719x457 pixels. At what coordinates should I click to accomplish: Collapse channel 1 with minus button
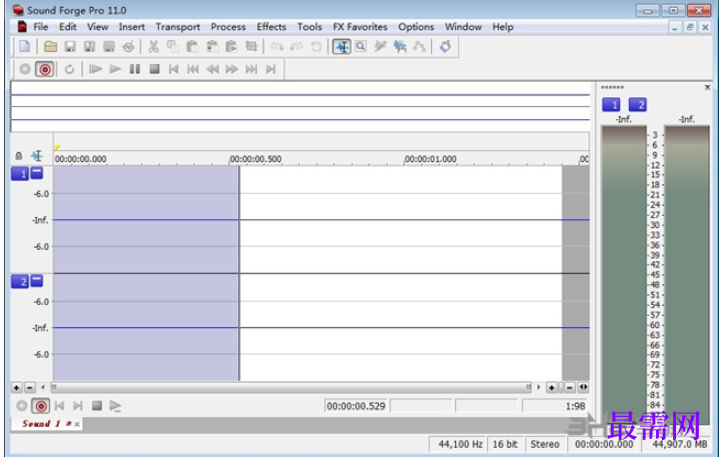[x=37, y=173]
